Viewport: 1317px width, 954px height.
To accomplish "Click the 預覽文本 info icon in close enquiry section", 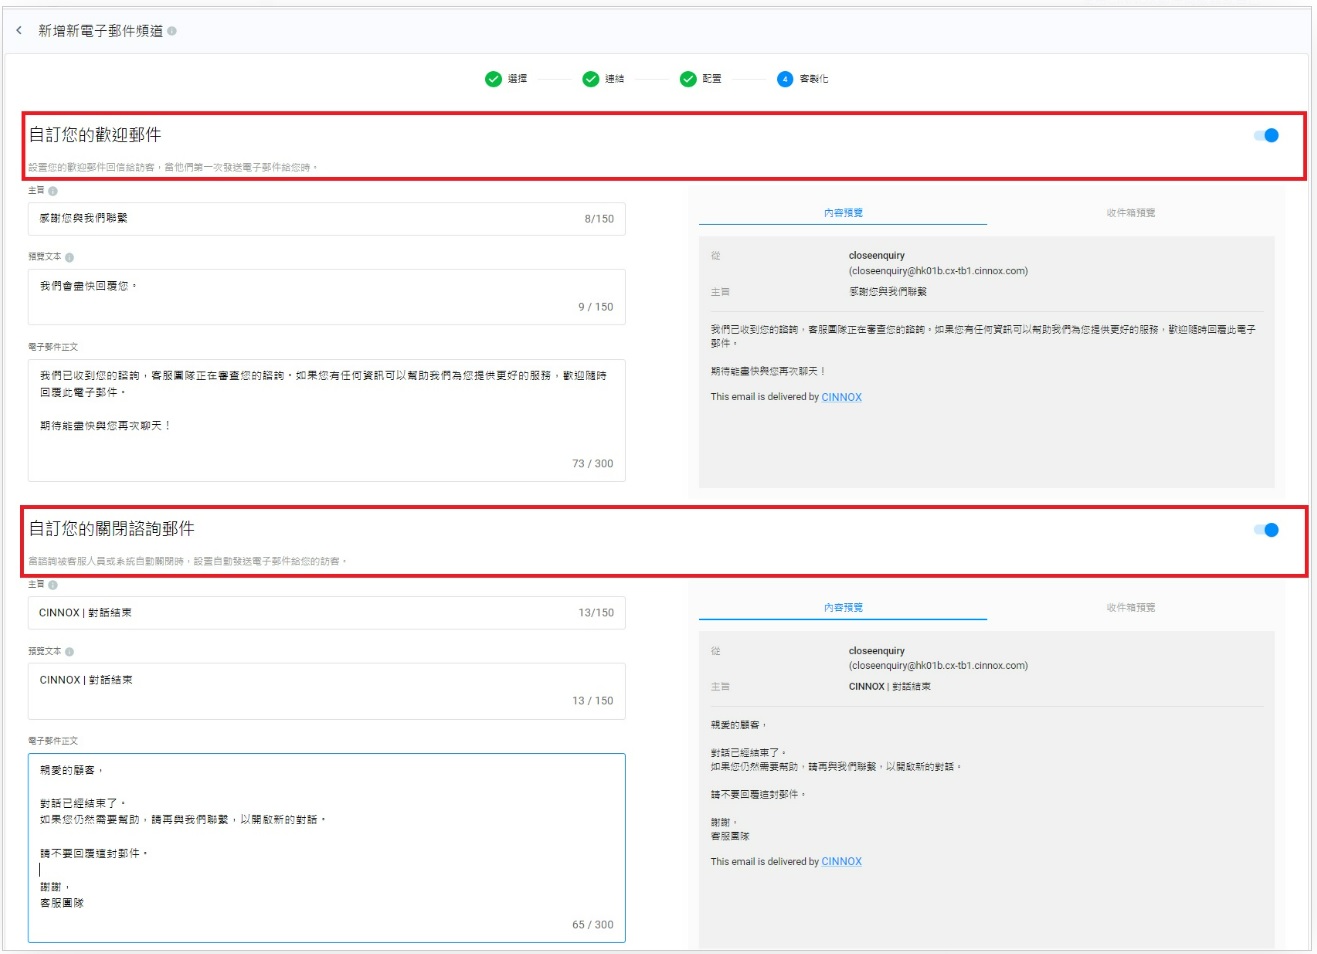I will [69, 652].
